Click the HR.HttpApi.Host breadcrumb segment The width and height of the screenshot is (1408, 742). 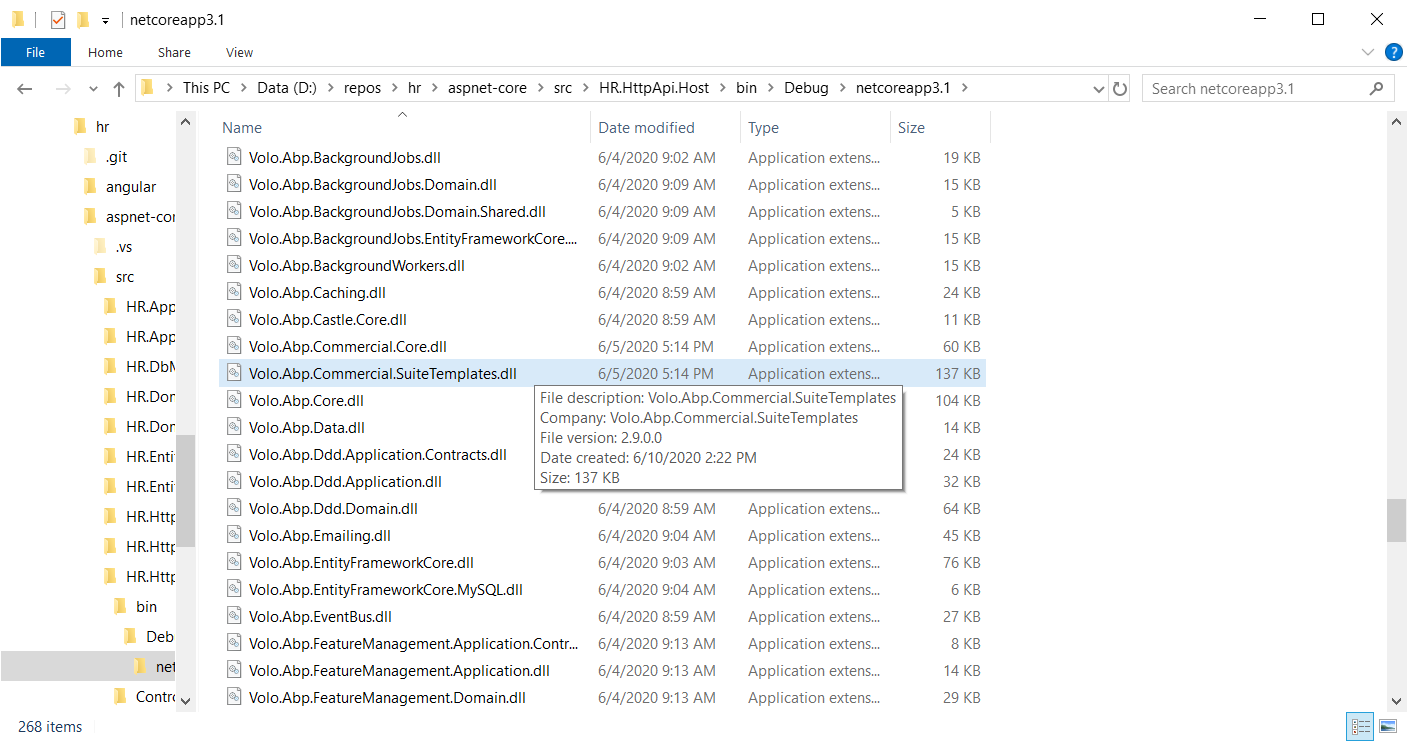coord(653,88)
